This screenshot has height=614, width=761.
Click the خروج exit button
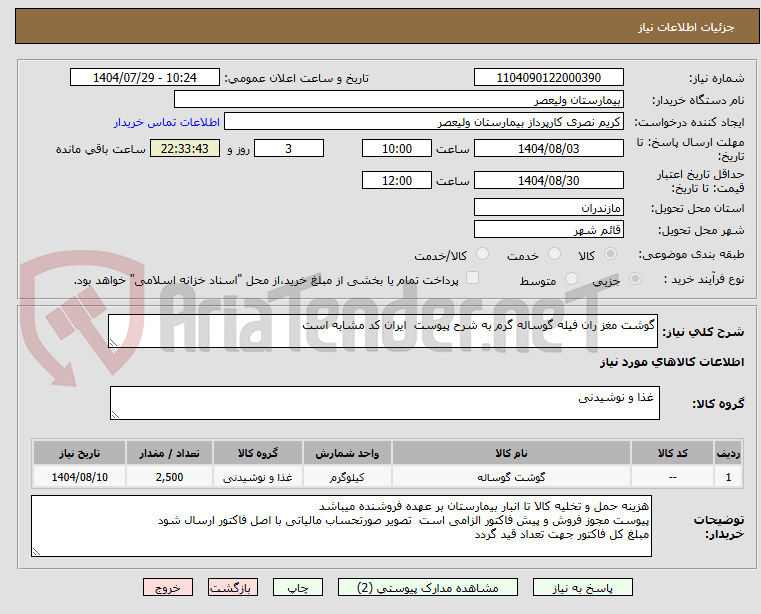click(x=167, y=587)
